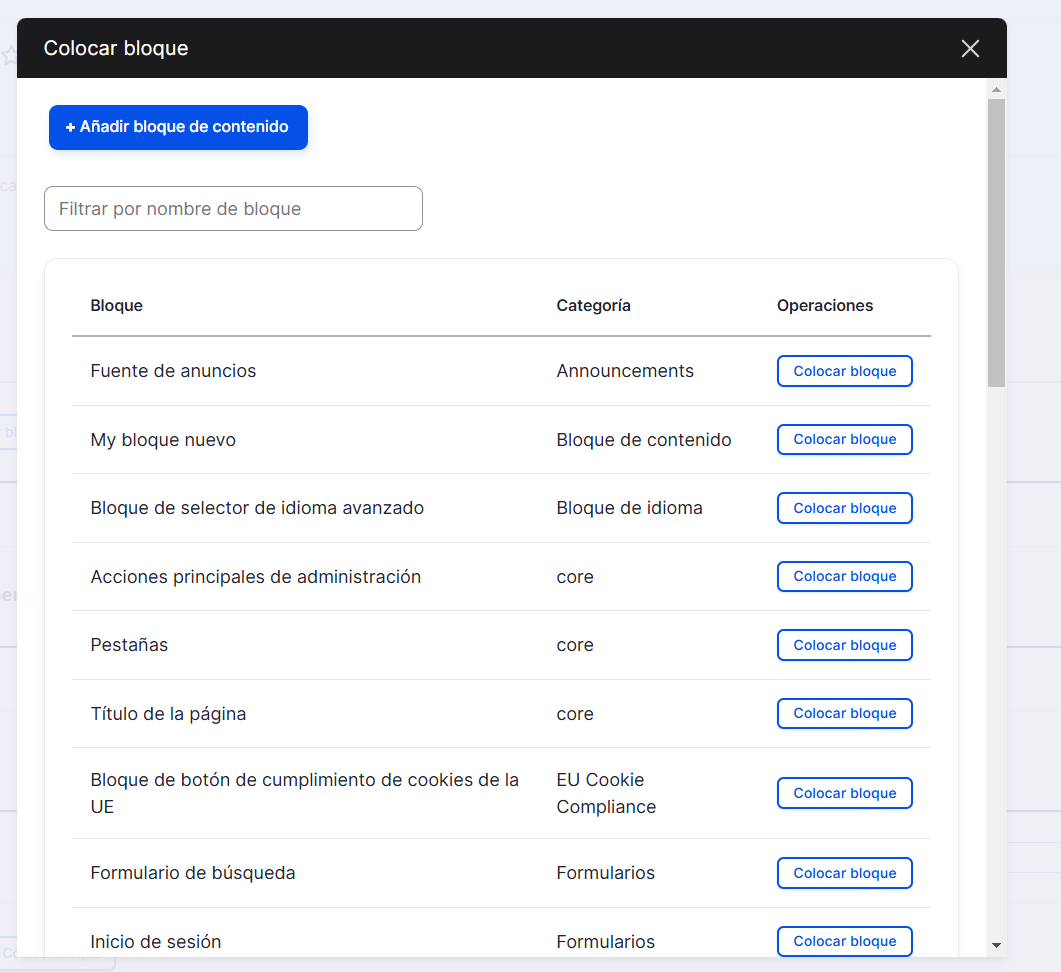
Task: Click the scrollbar down arrow
Action: pyautogui.click(x=996, y=944)
